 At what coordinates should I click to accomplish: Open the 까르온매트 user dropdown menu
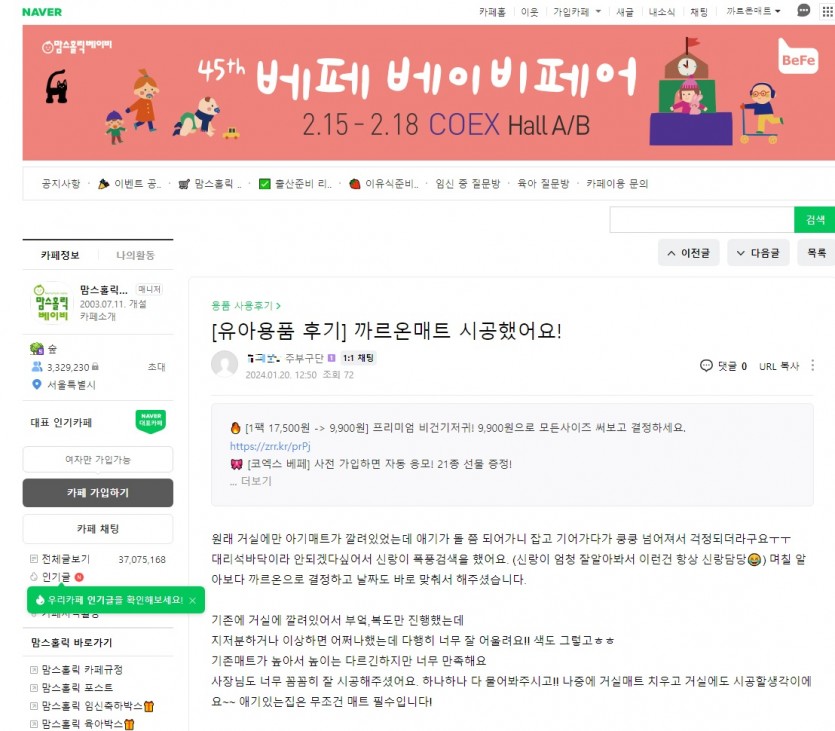753,11
